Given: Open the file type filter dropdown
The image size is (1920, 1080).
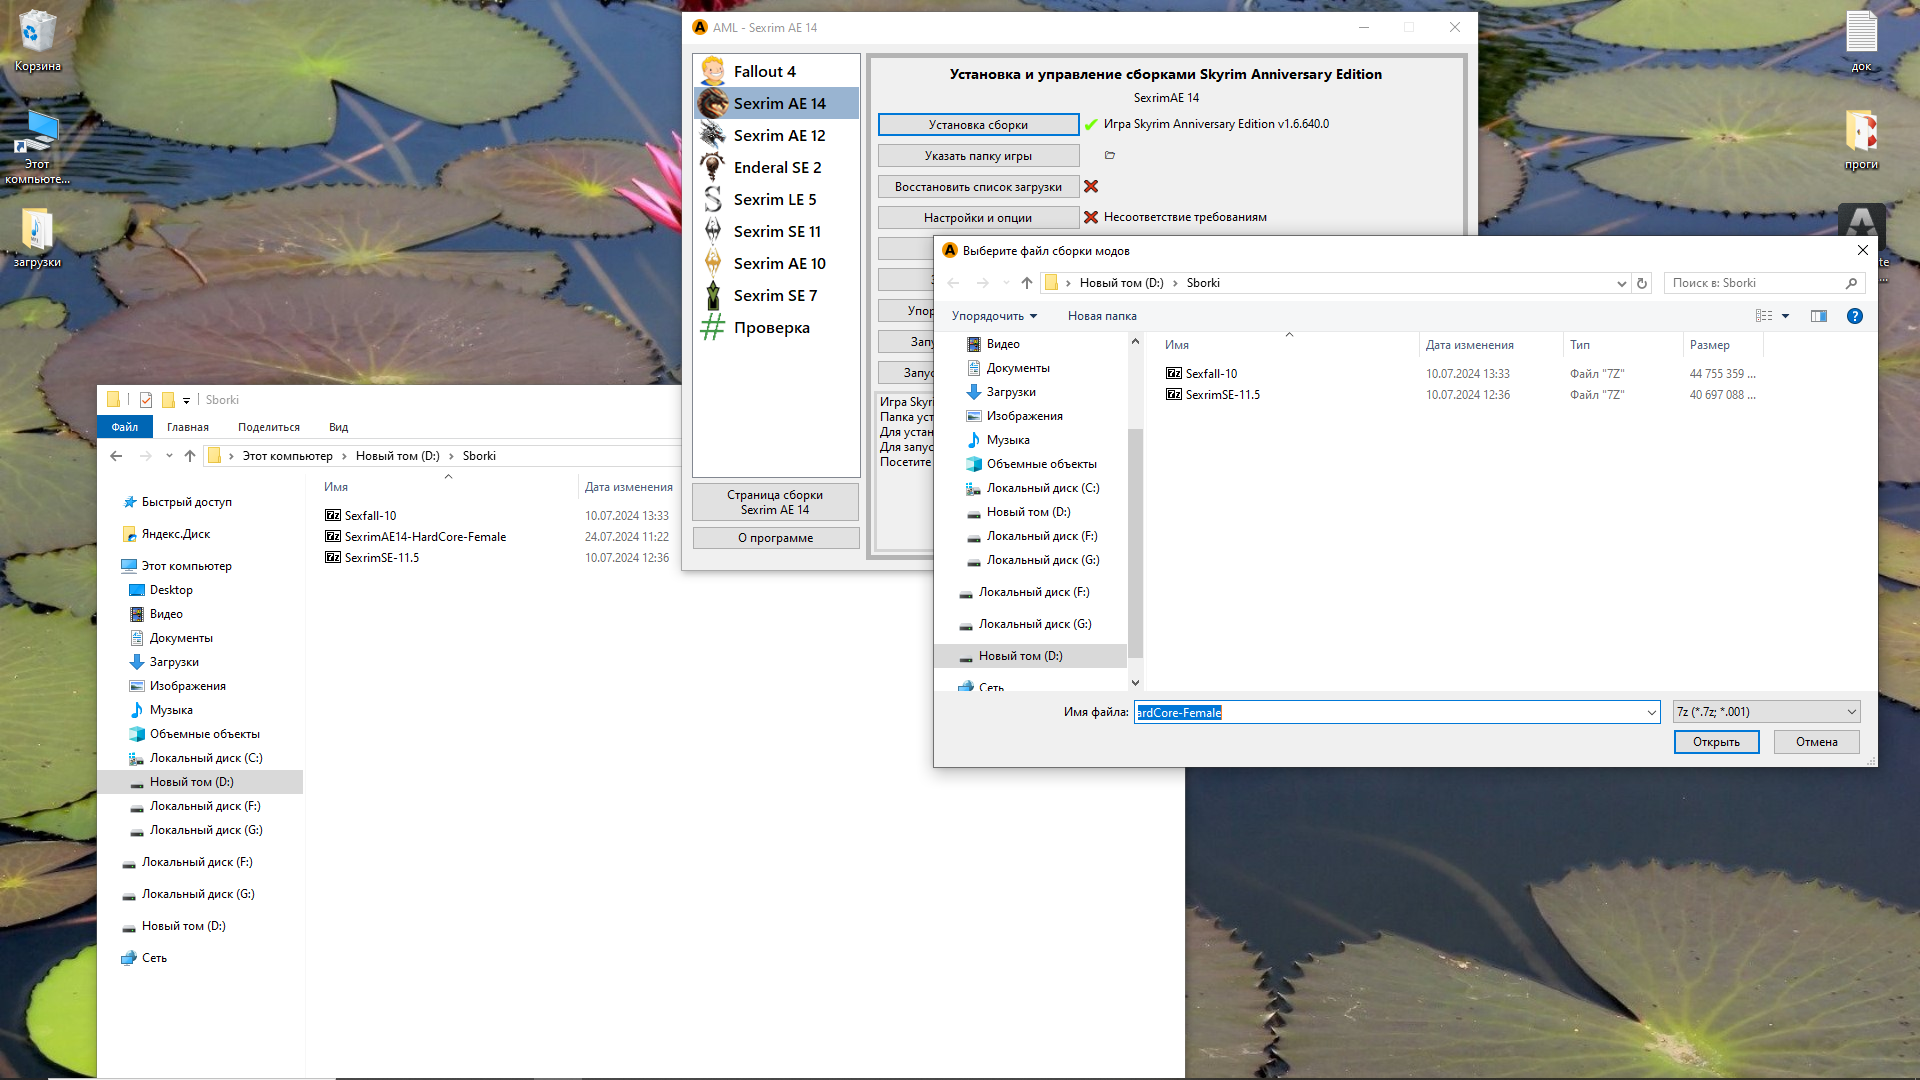Looking at the screenshot, I should point(1766,712).
